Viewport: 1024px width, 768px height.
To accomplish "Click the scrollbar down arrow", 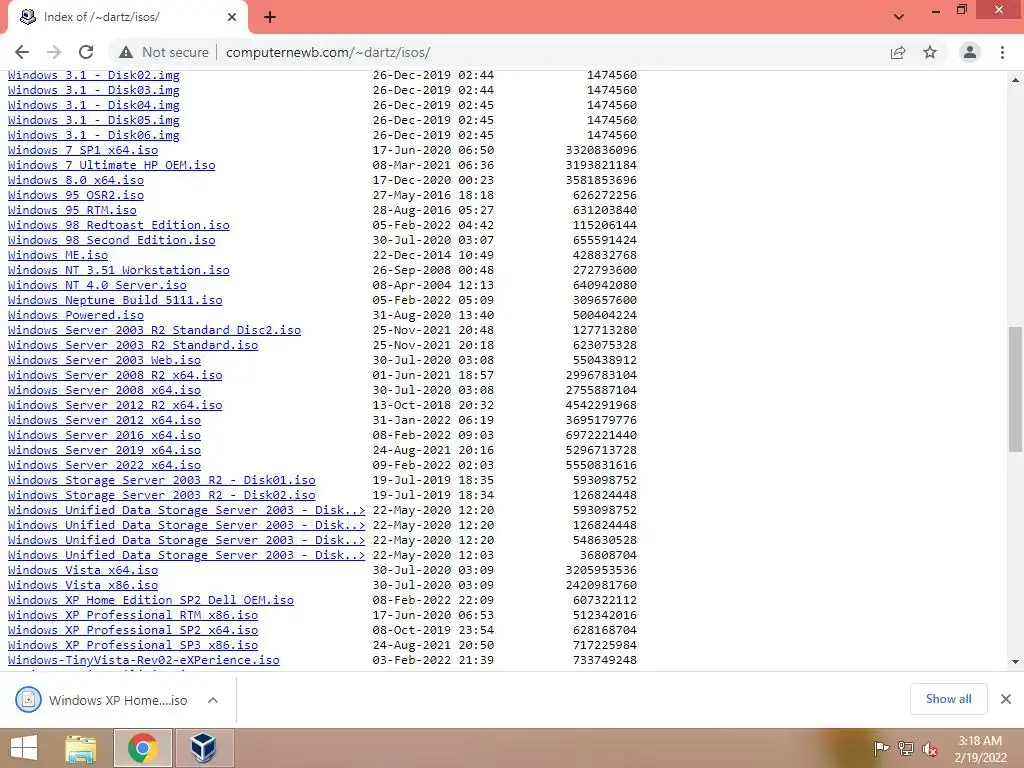I will point(1015,662).
